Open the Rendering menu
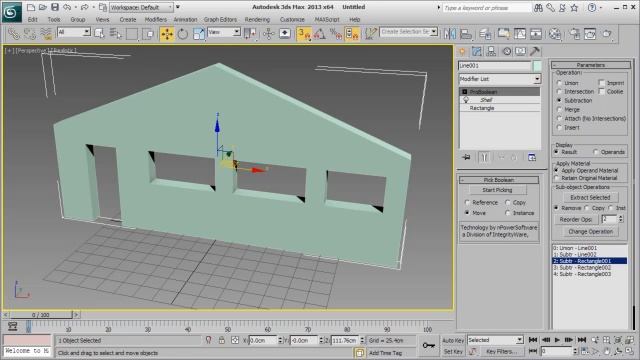Screen dimensions: 640x360 (x=257, y=19)
